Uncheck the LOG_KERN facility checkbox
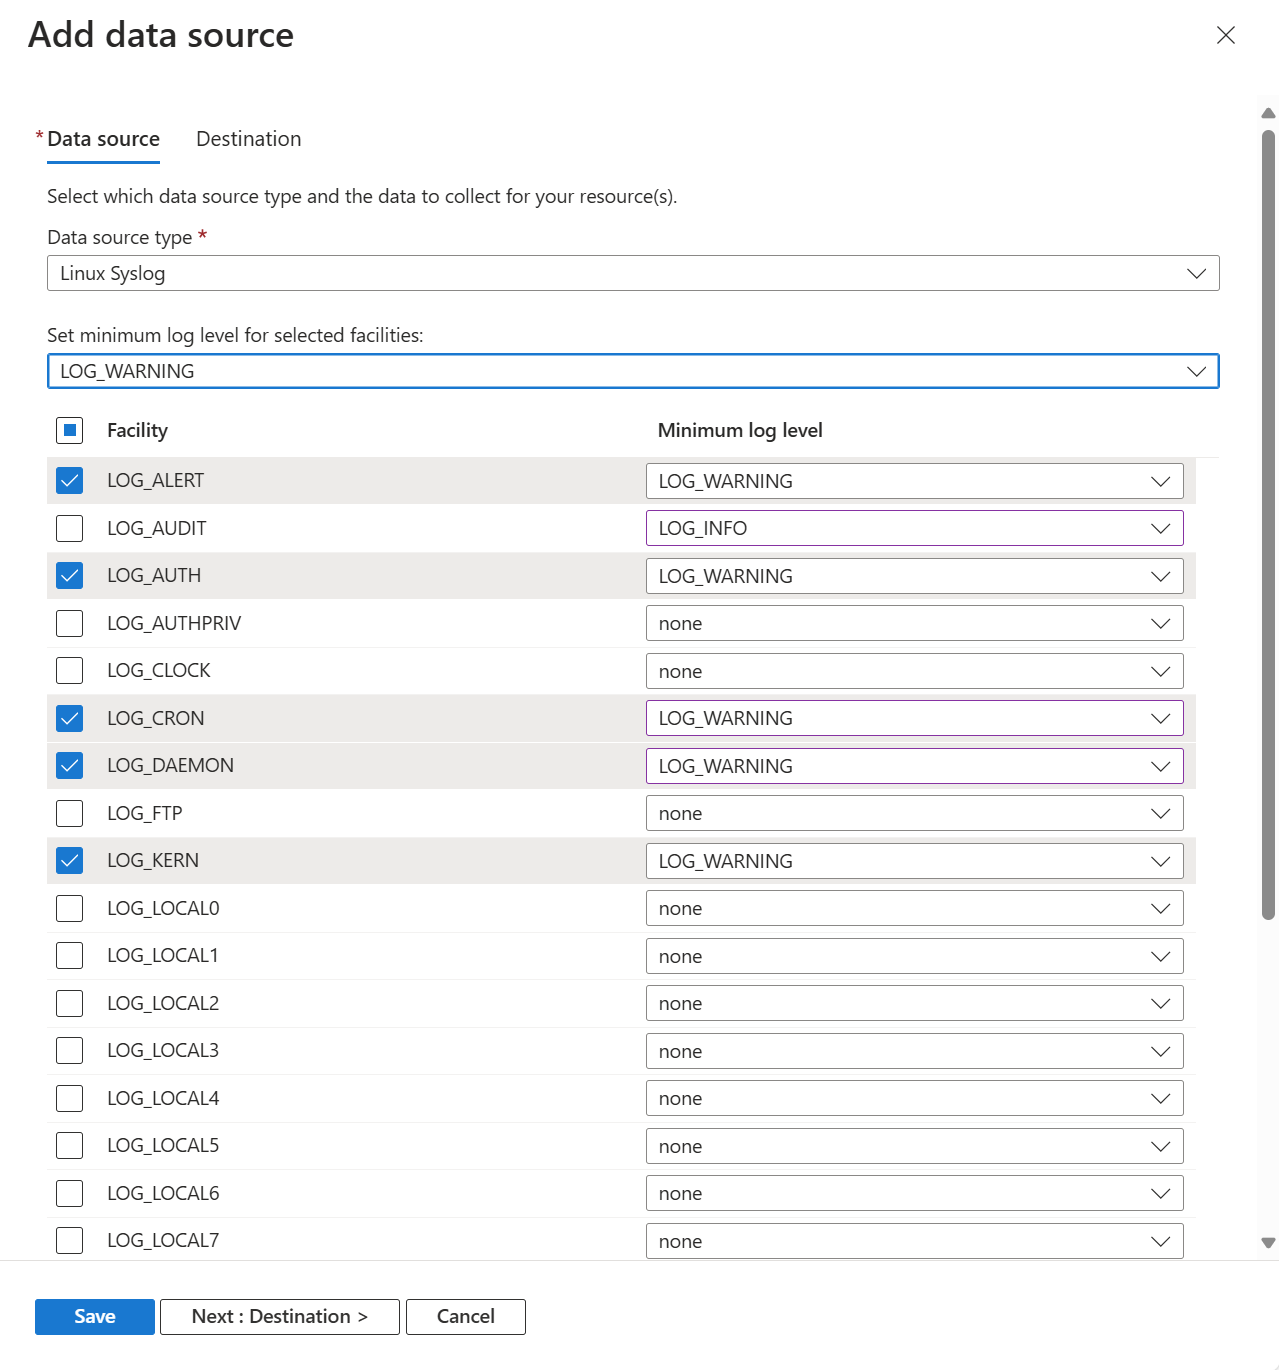The width and height of the screenshot is (1279, 1370). [70, 861]
